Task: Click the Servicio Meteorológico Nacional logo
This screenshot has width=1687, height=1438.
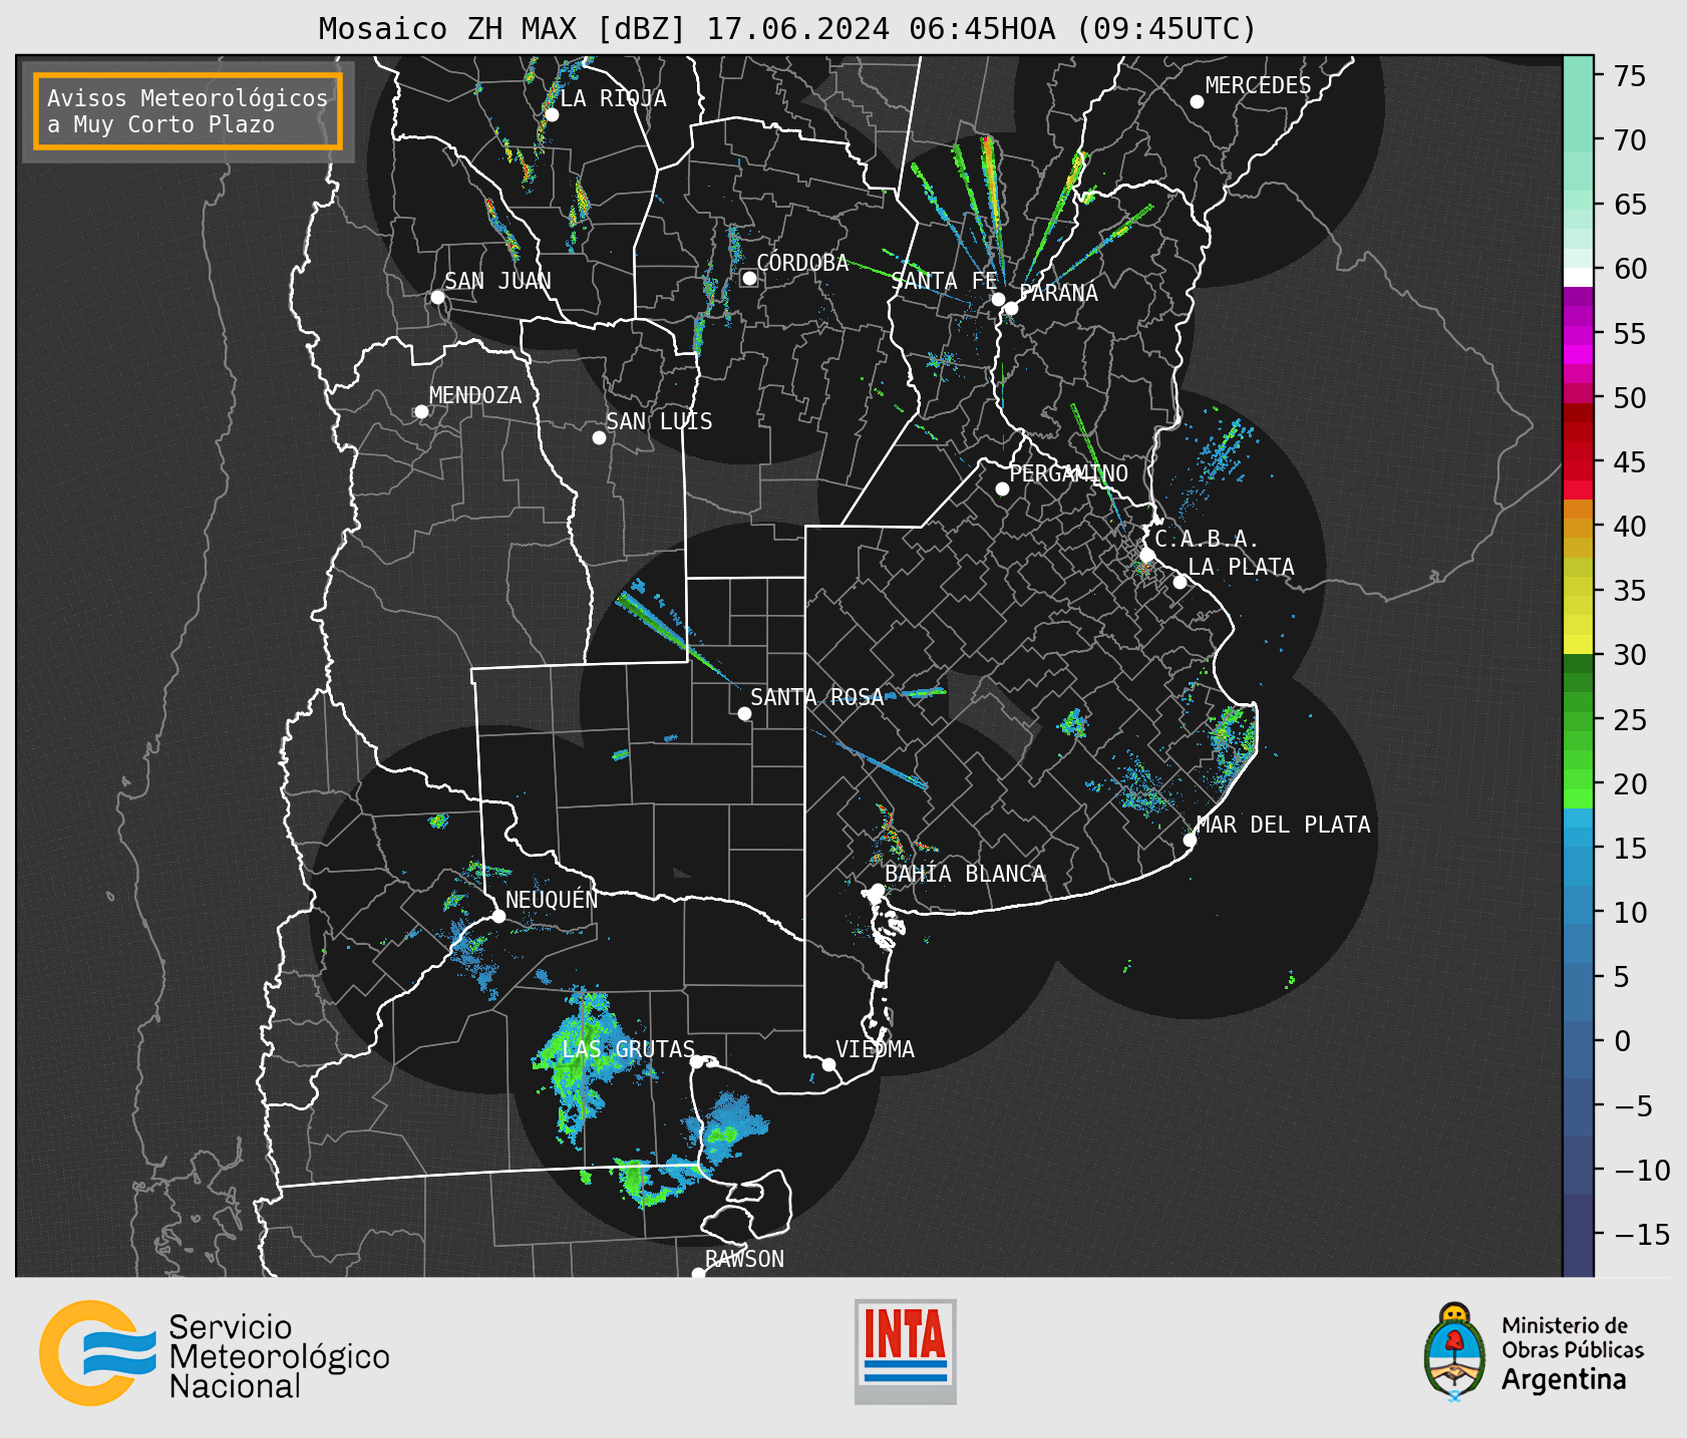Action: pyautogui.click(x=214, y=1353)
